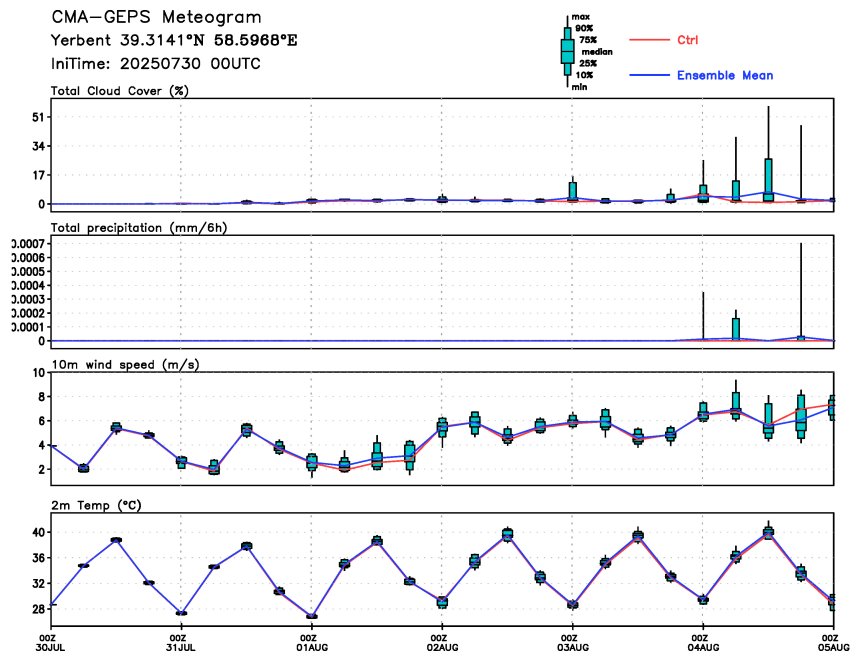Click the 'Total Cloud Cover (%)' panel title
This screenshot has width=860, height=663.
[x=120, y=91]
